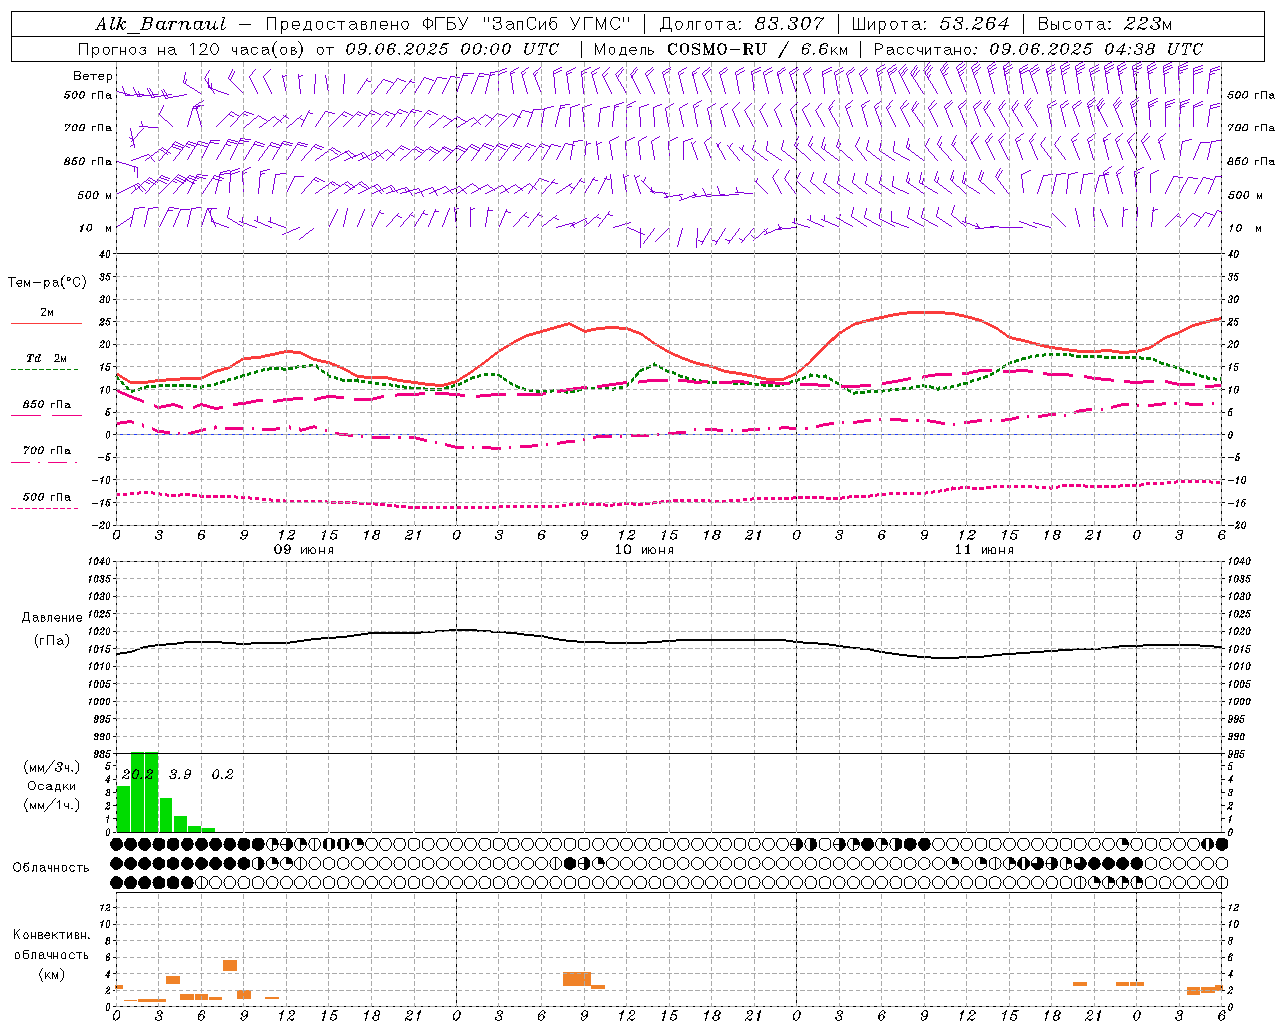Click the Широта: 53.264 field

coord(930,24)
